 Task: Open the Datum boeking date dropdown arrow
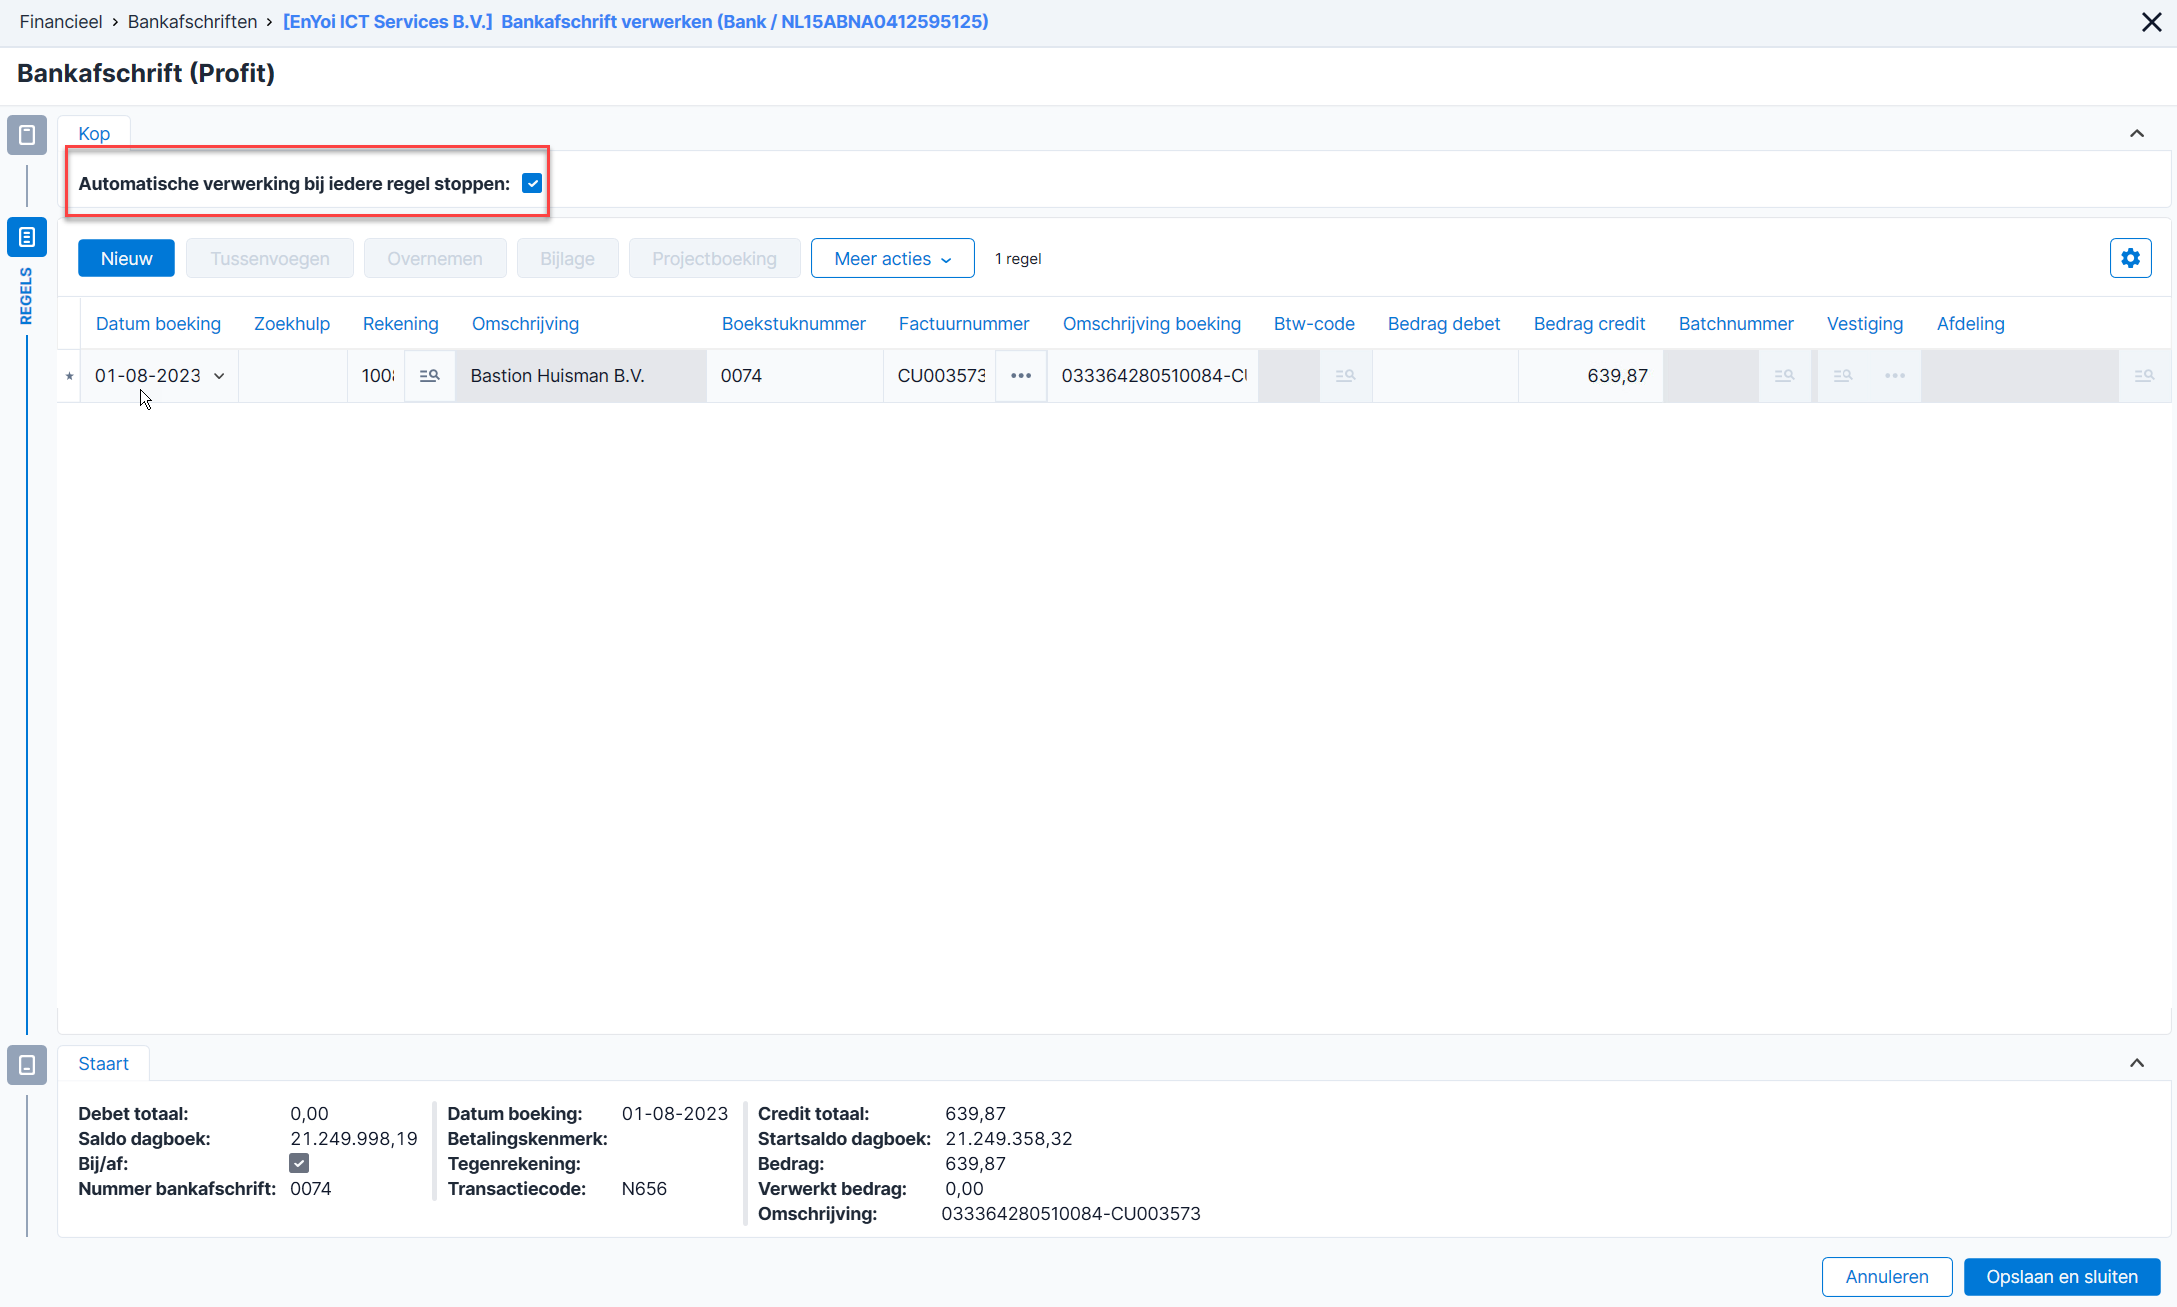point(219,376)
